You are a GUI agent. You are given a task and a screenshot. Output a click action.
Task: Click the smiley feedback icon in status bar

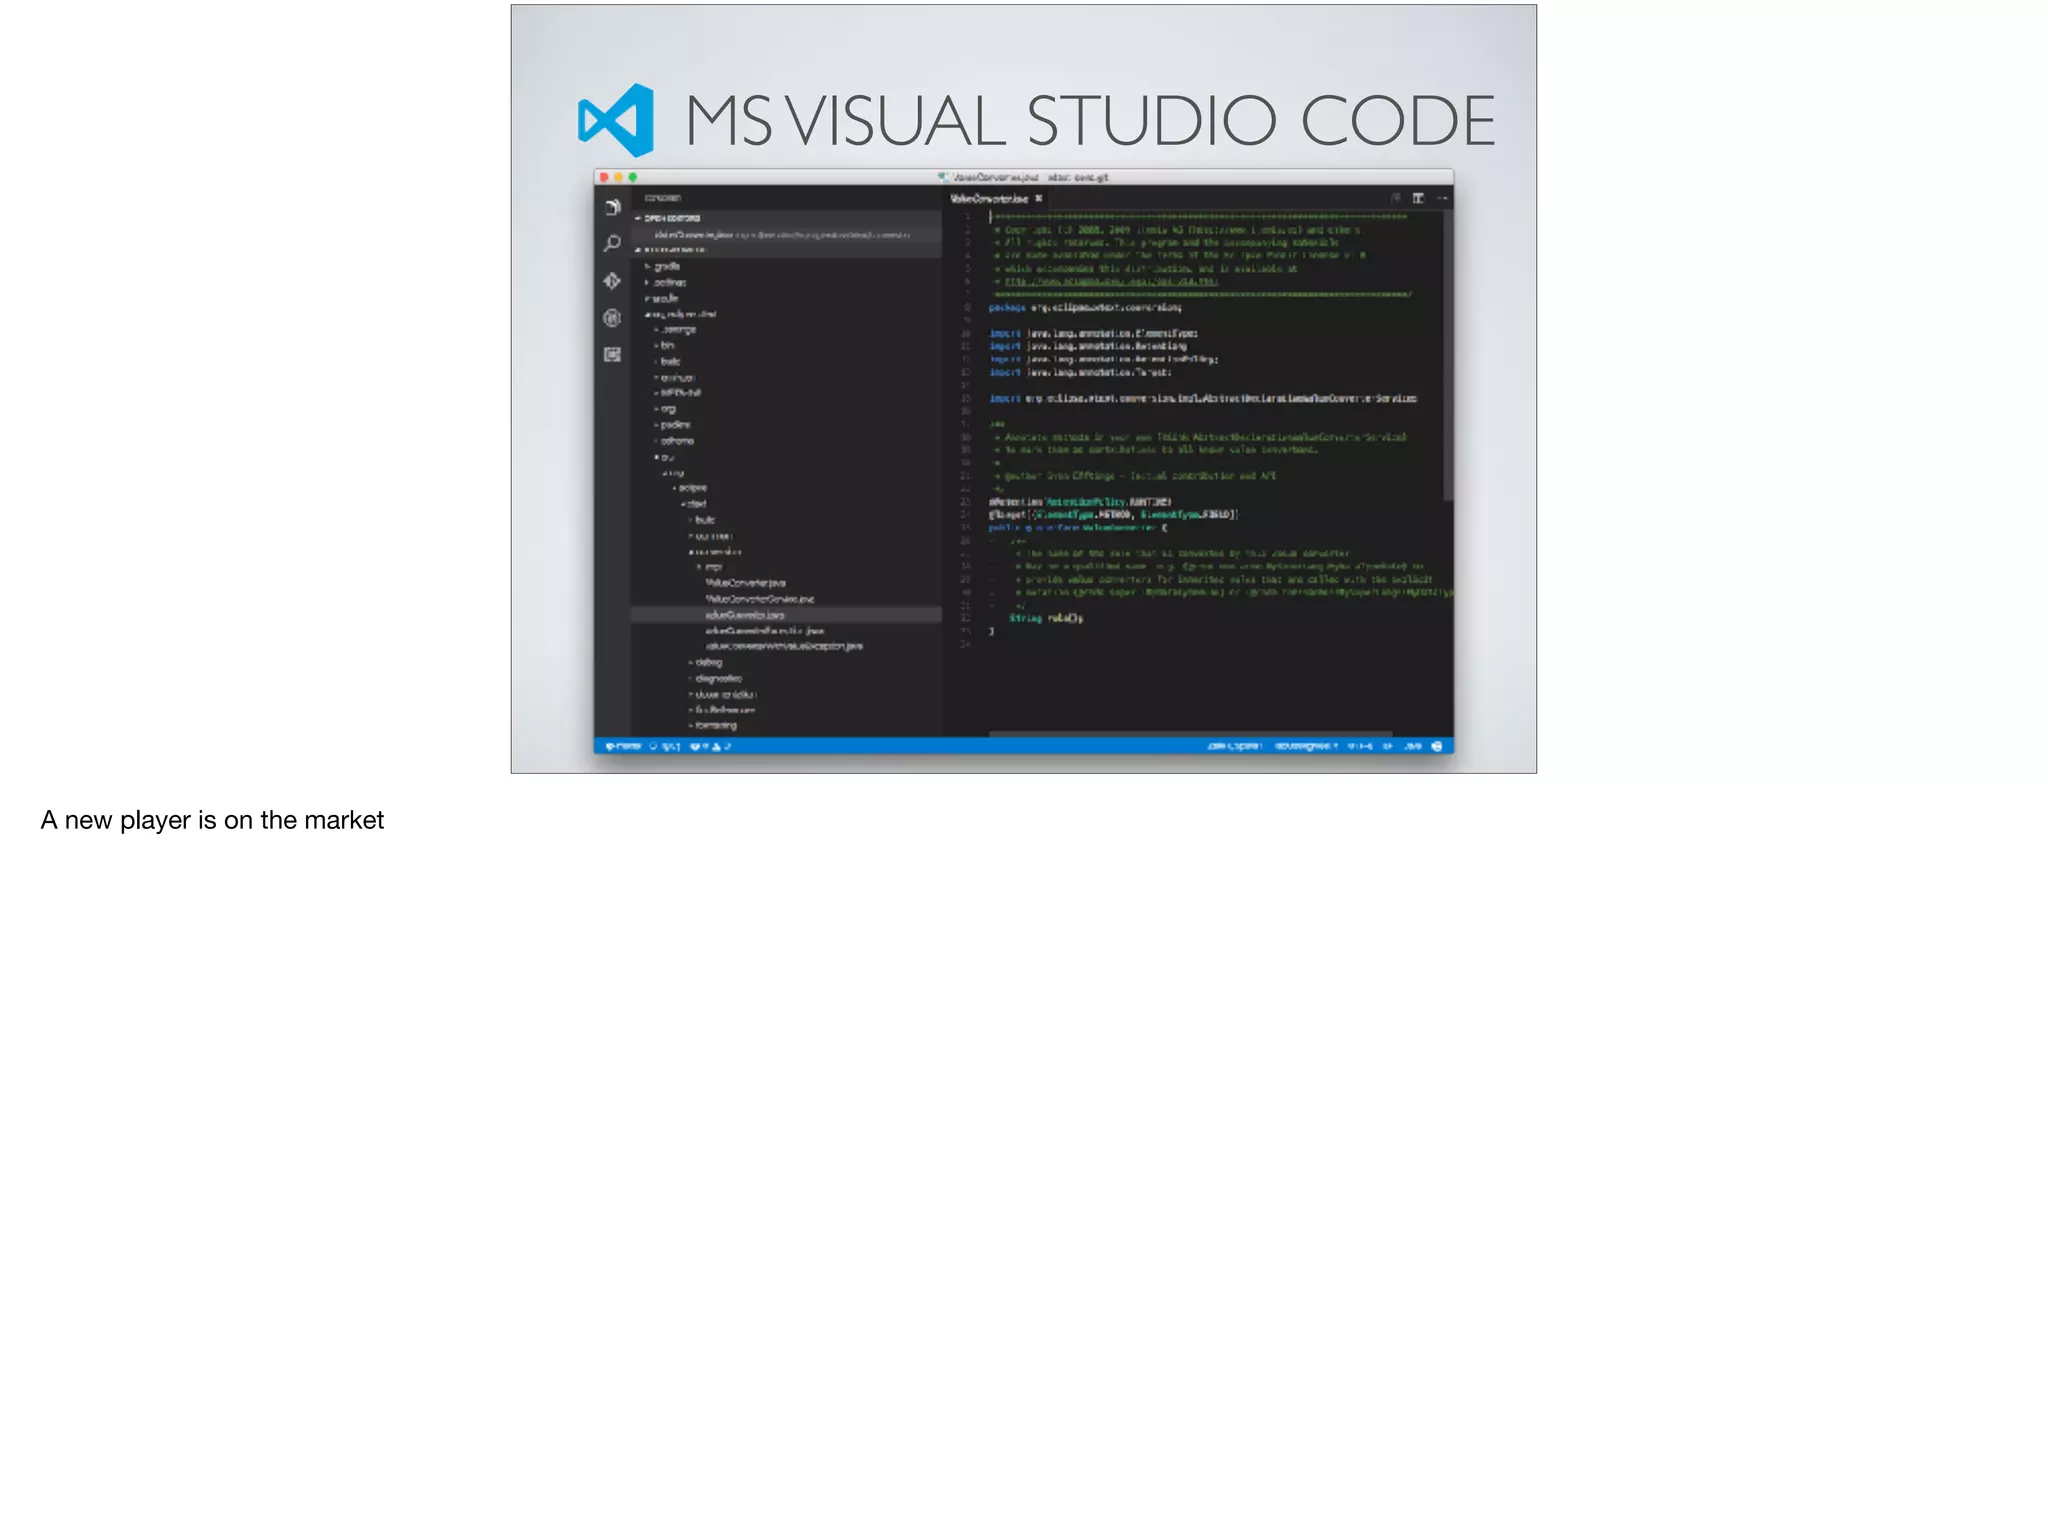(1437, 746)
